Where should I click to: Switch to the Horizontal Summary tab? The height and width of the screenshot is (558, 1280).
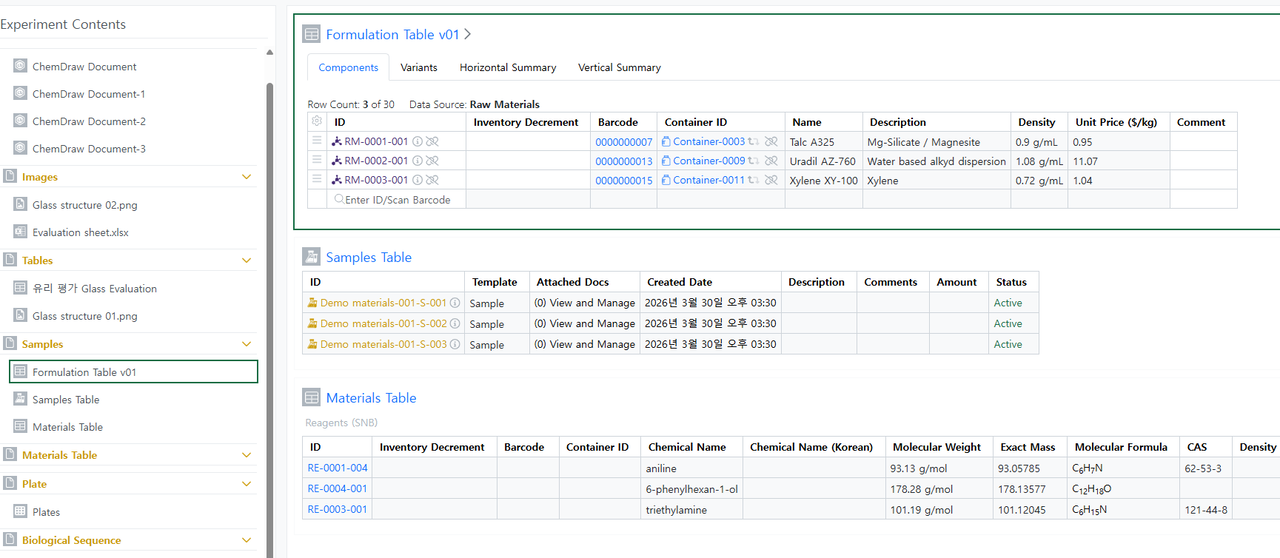tap(507, 68)
